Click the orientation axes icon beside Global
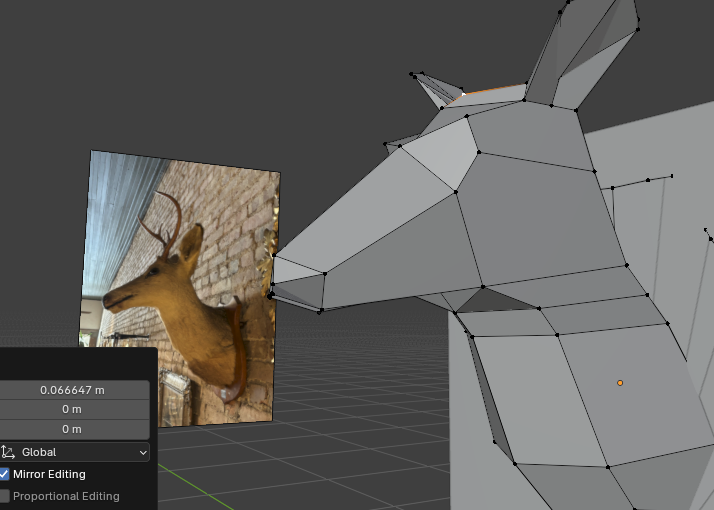This screenshot has width=714, height=510. tap(8, 452)
